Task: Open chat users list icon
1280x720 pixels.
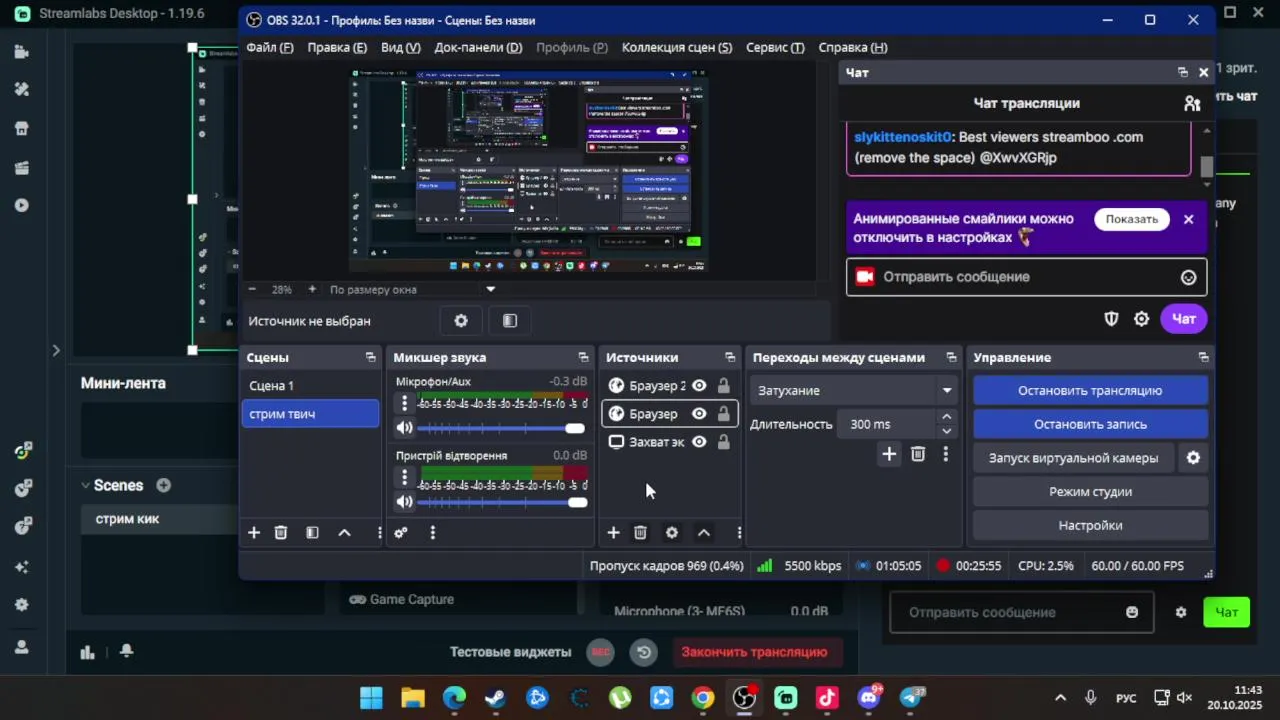Action: tap(1192, 103)
